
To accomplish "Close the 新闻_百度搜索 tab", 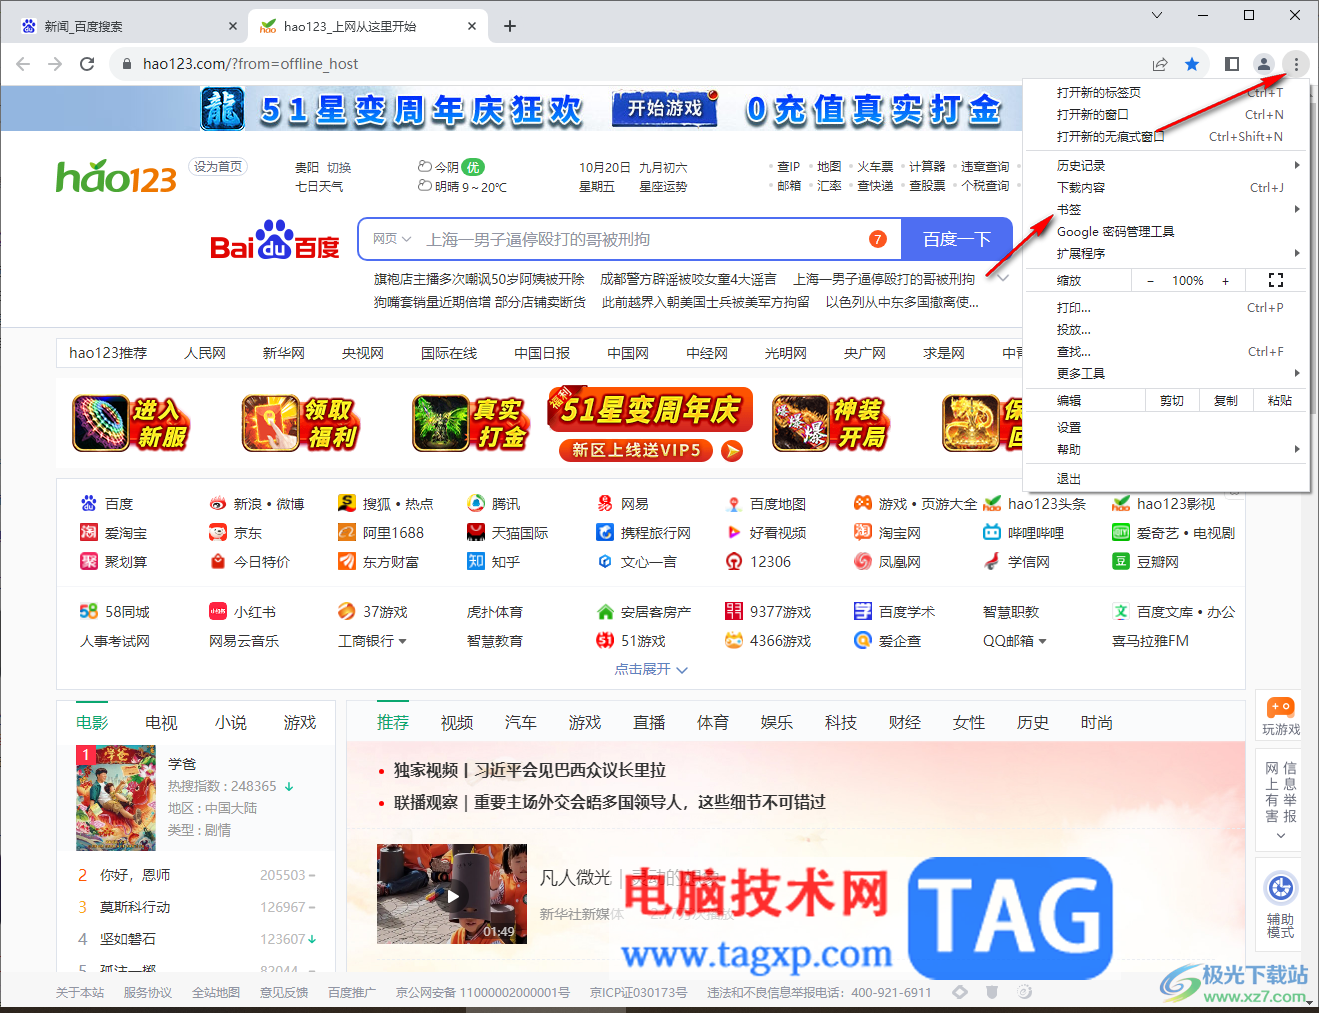I will pos(233,26).
